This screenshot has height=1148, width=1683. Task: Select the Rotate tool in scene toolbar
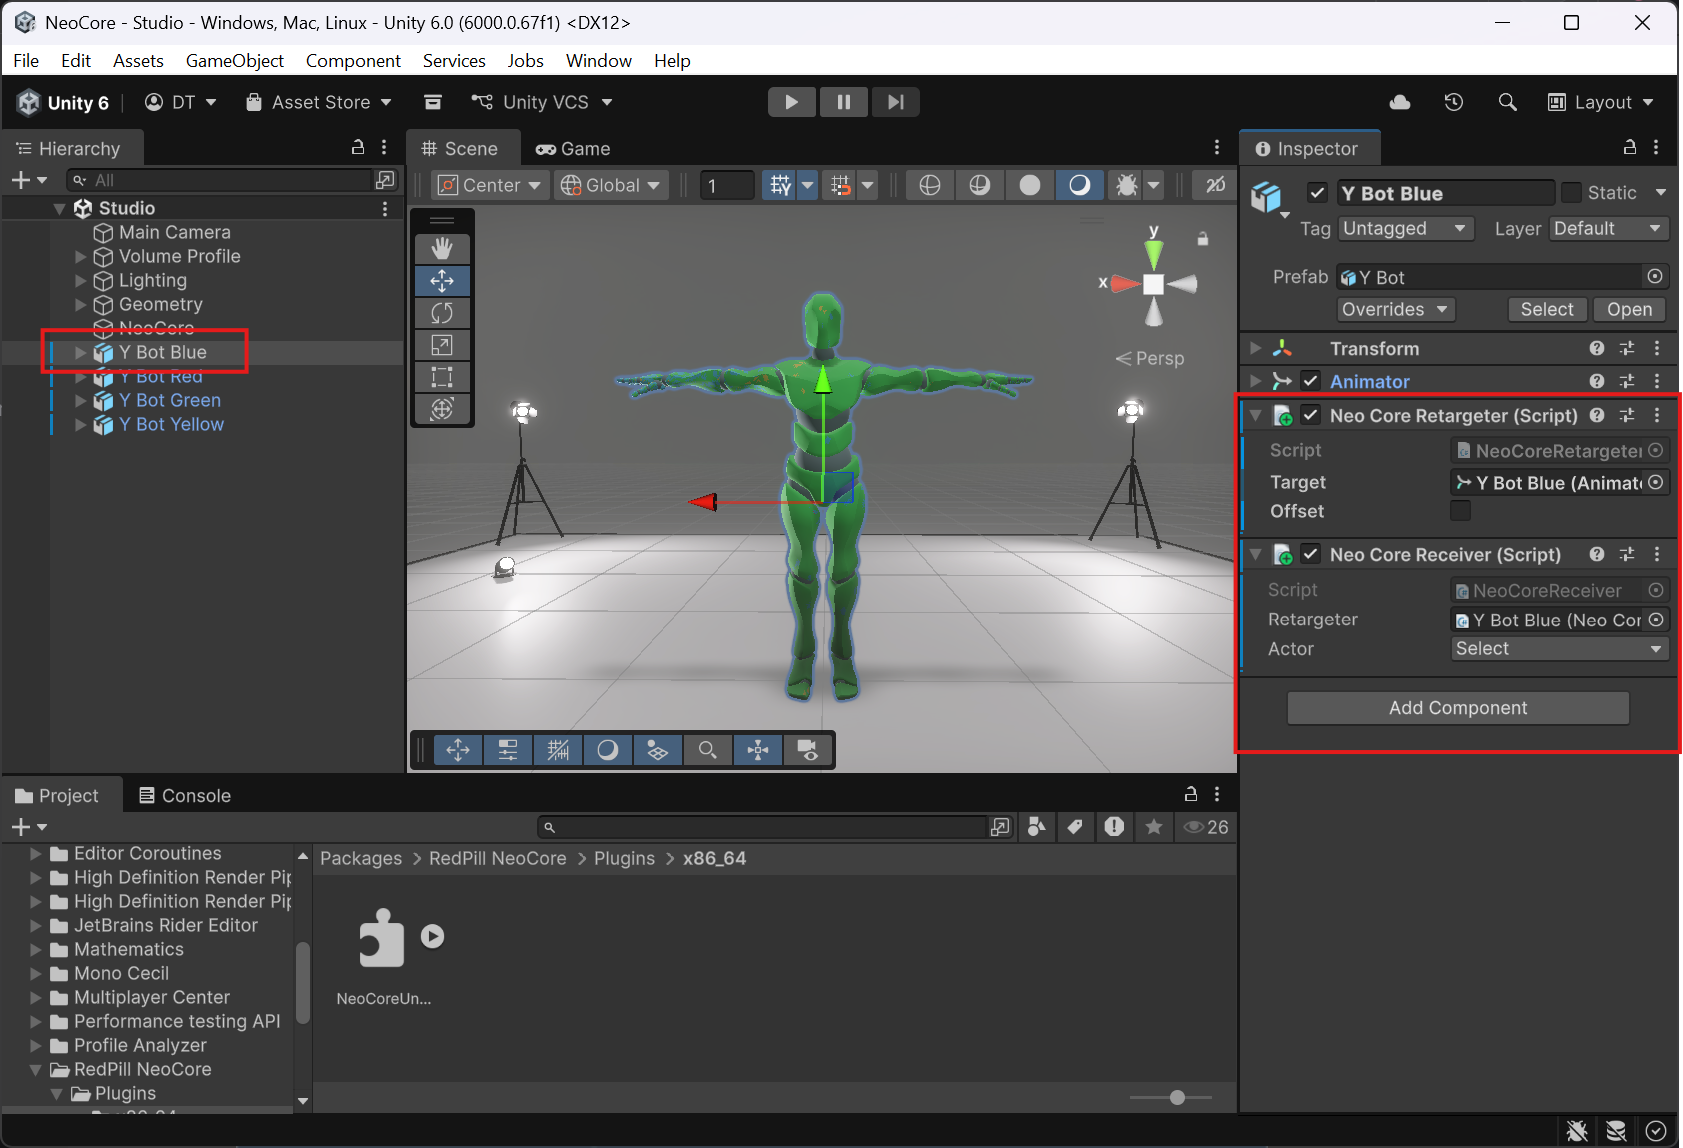click(x=442, y=313)
